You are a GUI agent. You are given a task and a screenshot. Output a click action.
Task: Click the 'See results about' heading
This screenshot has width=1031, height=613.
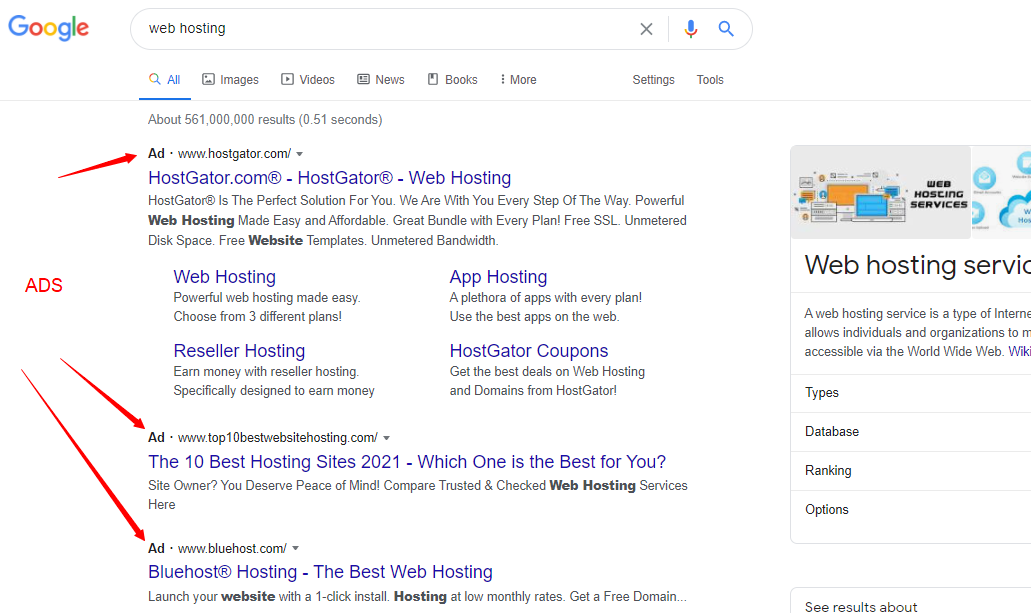click(861, 606)
